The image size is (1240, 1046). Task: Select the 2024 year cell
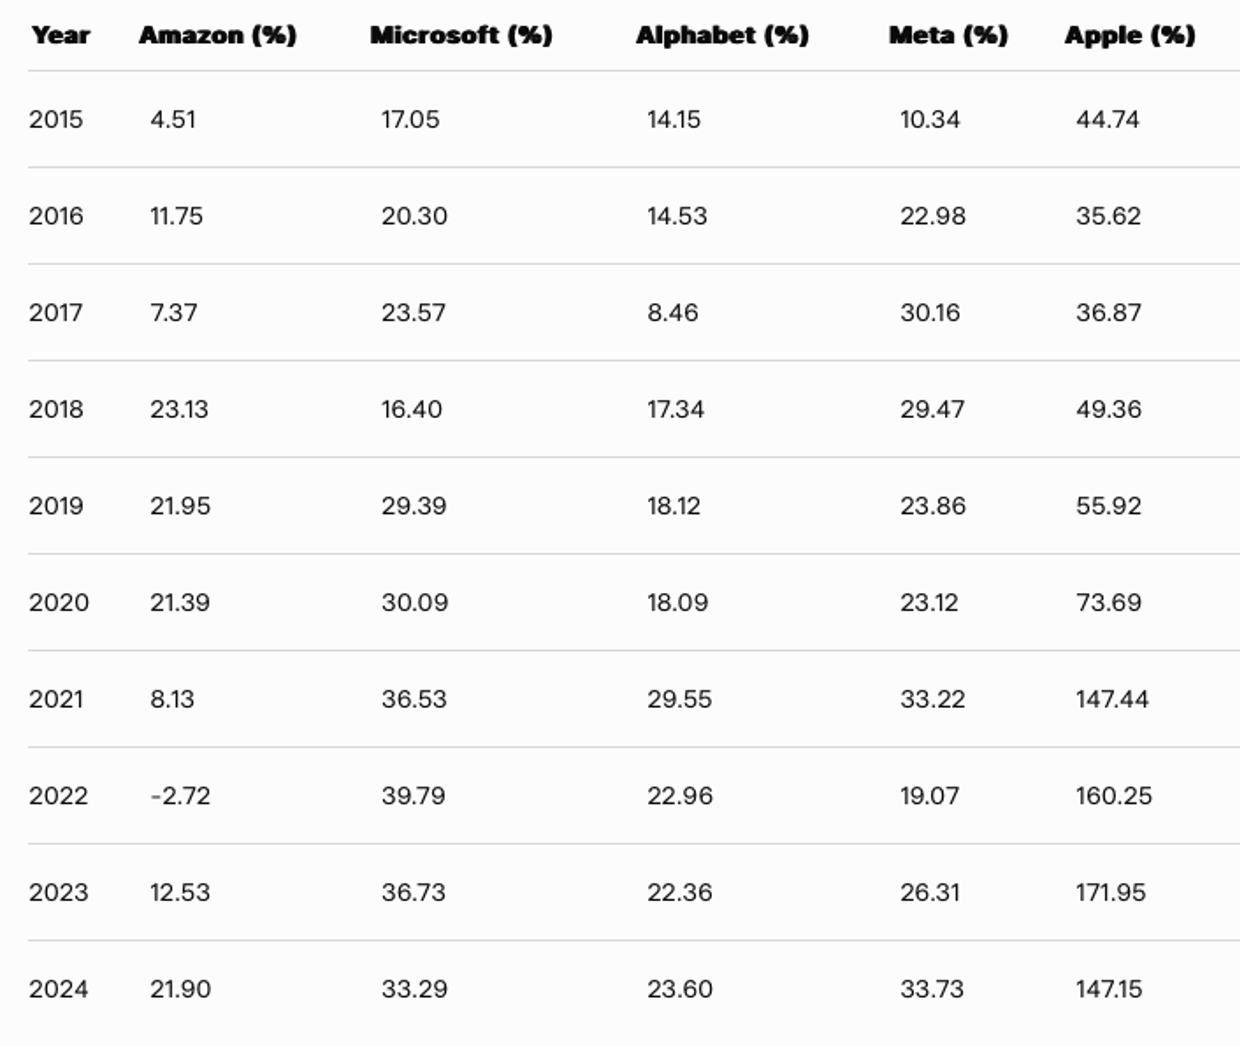tap(58, 989)
